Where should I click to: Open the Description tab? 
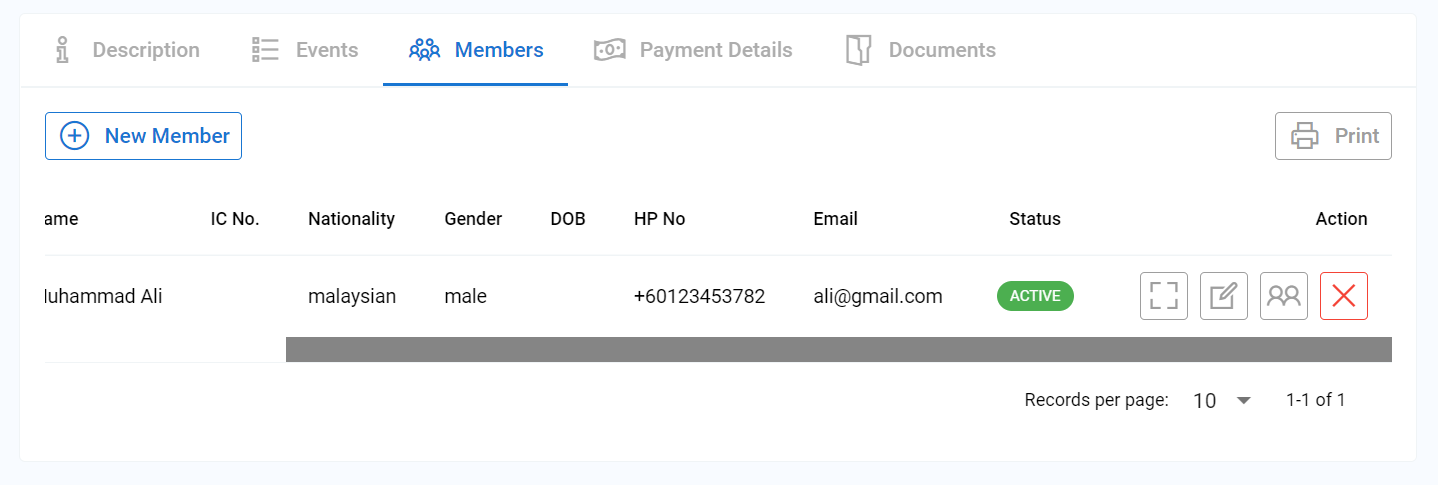[126, 50]
